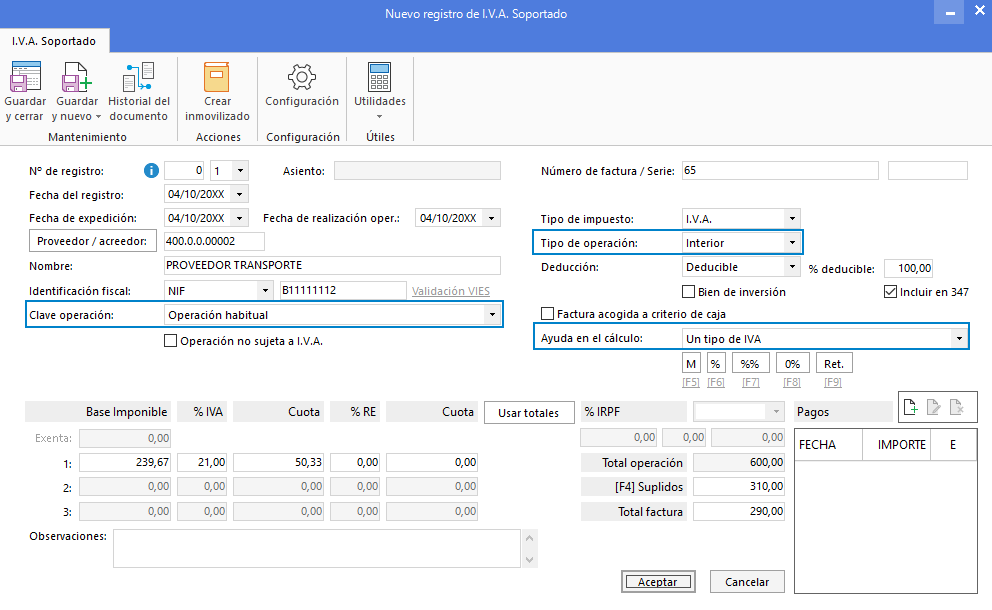Click the blue info icon beside Nº de registro
992x610 pixels.
151,171
